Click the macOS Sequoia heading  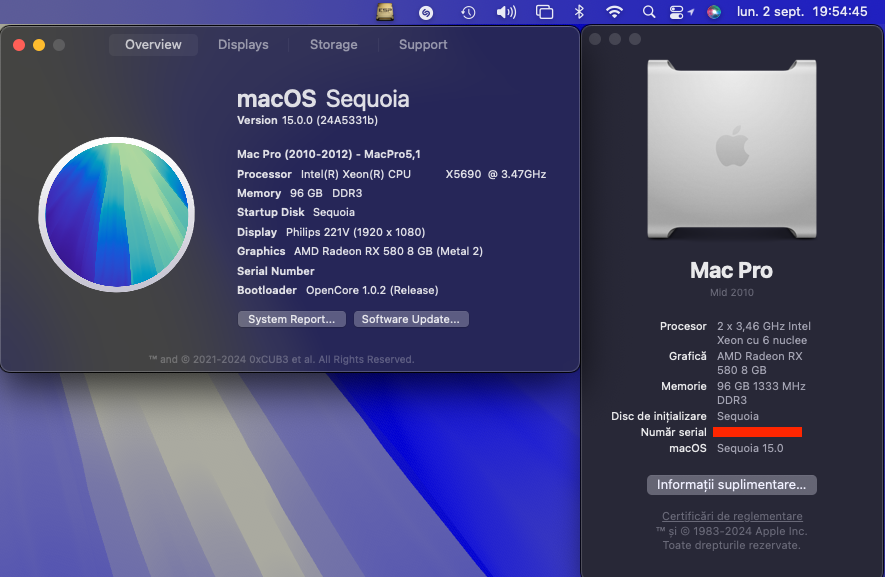323,99
